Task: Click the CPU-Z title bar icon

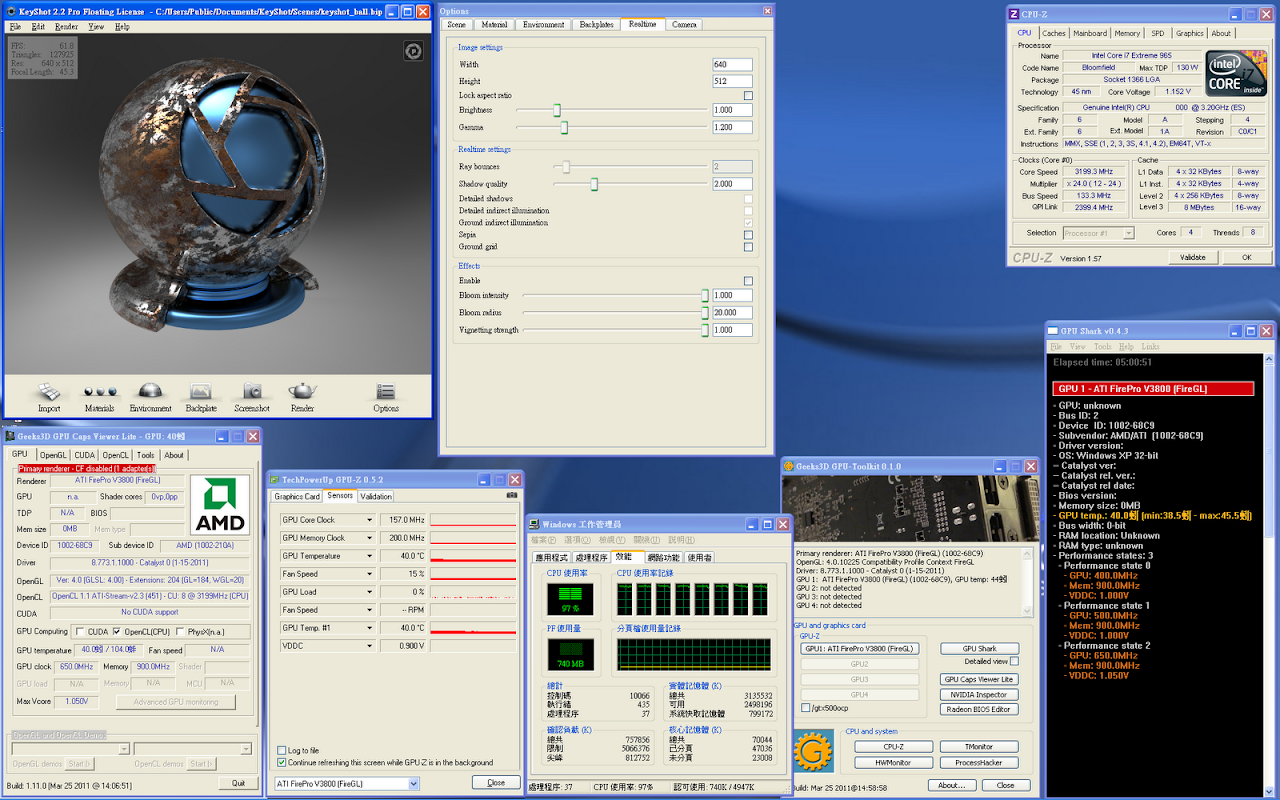Action: 1015,14
